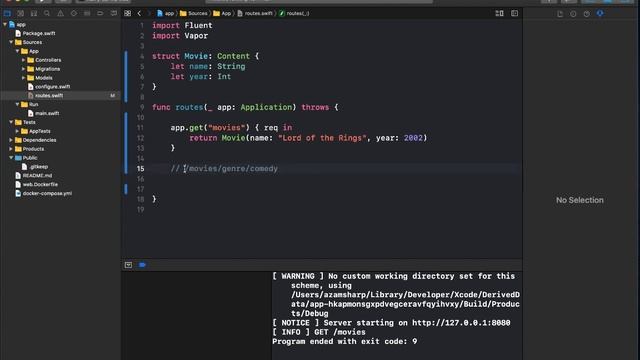Toggle breakpoints with the blue tag icon

pos(142,265)
